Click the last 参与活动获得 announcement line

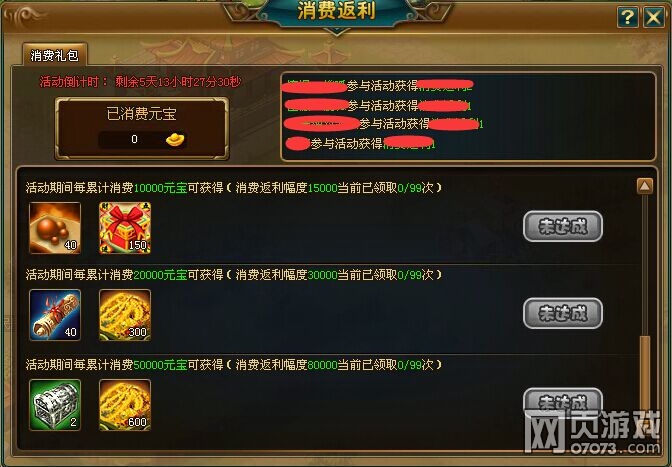[361, 143]
